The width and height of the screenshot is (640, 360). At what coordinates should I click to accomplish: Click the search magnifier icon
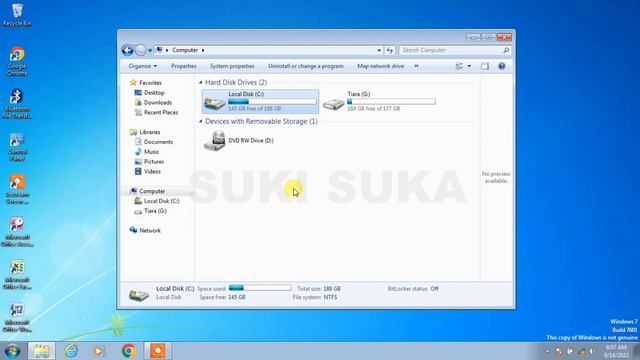pyautogui.click(x=506, y=50)
